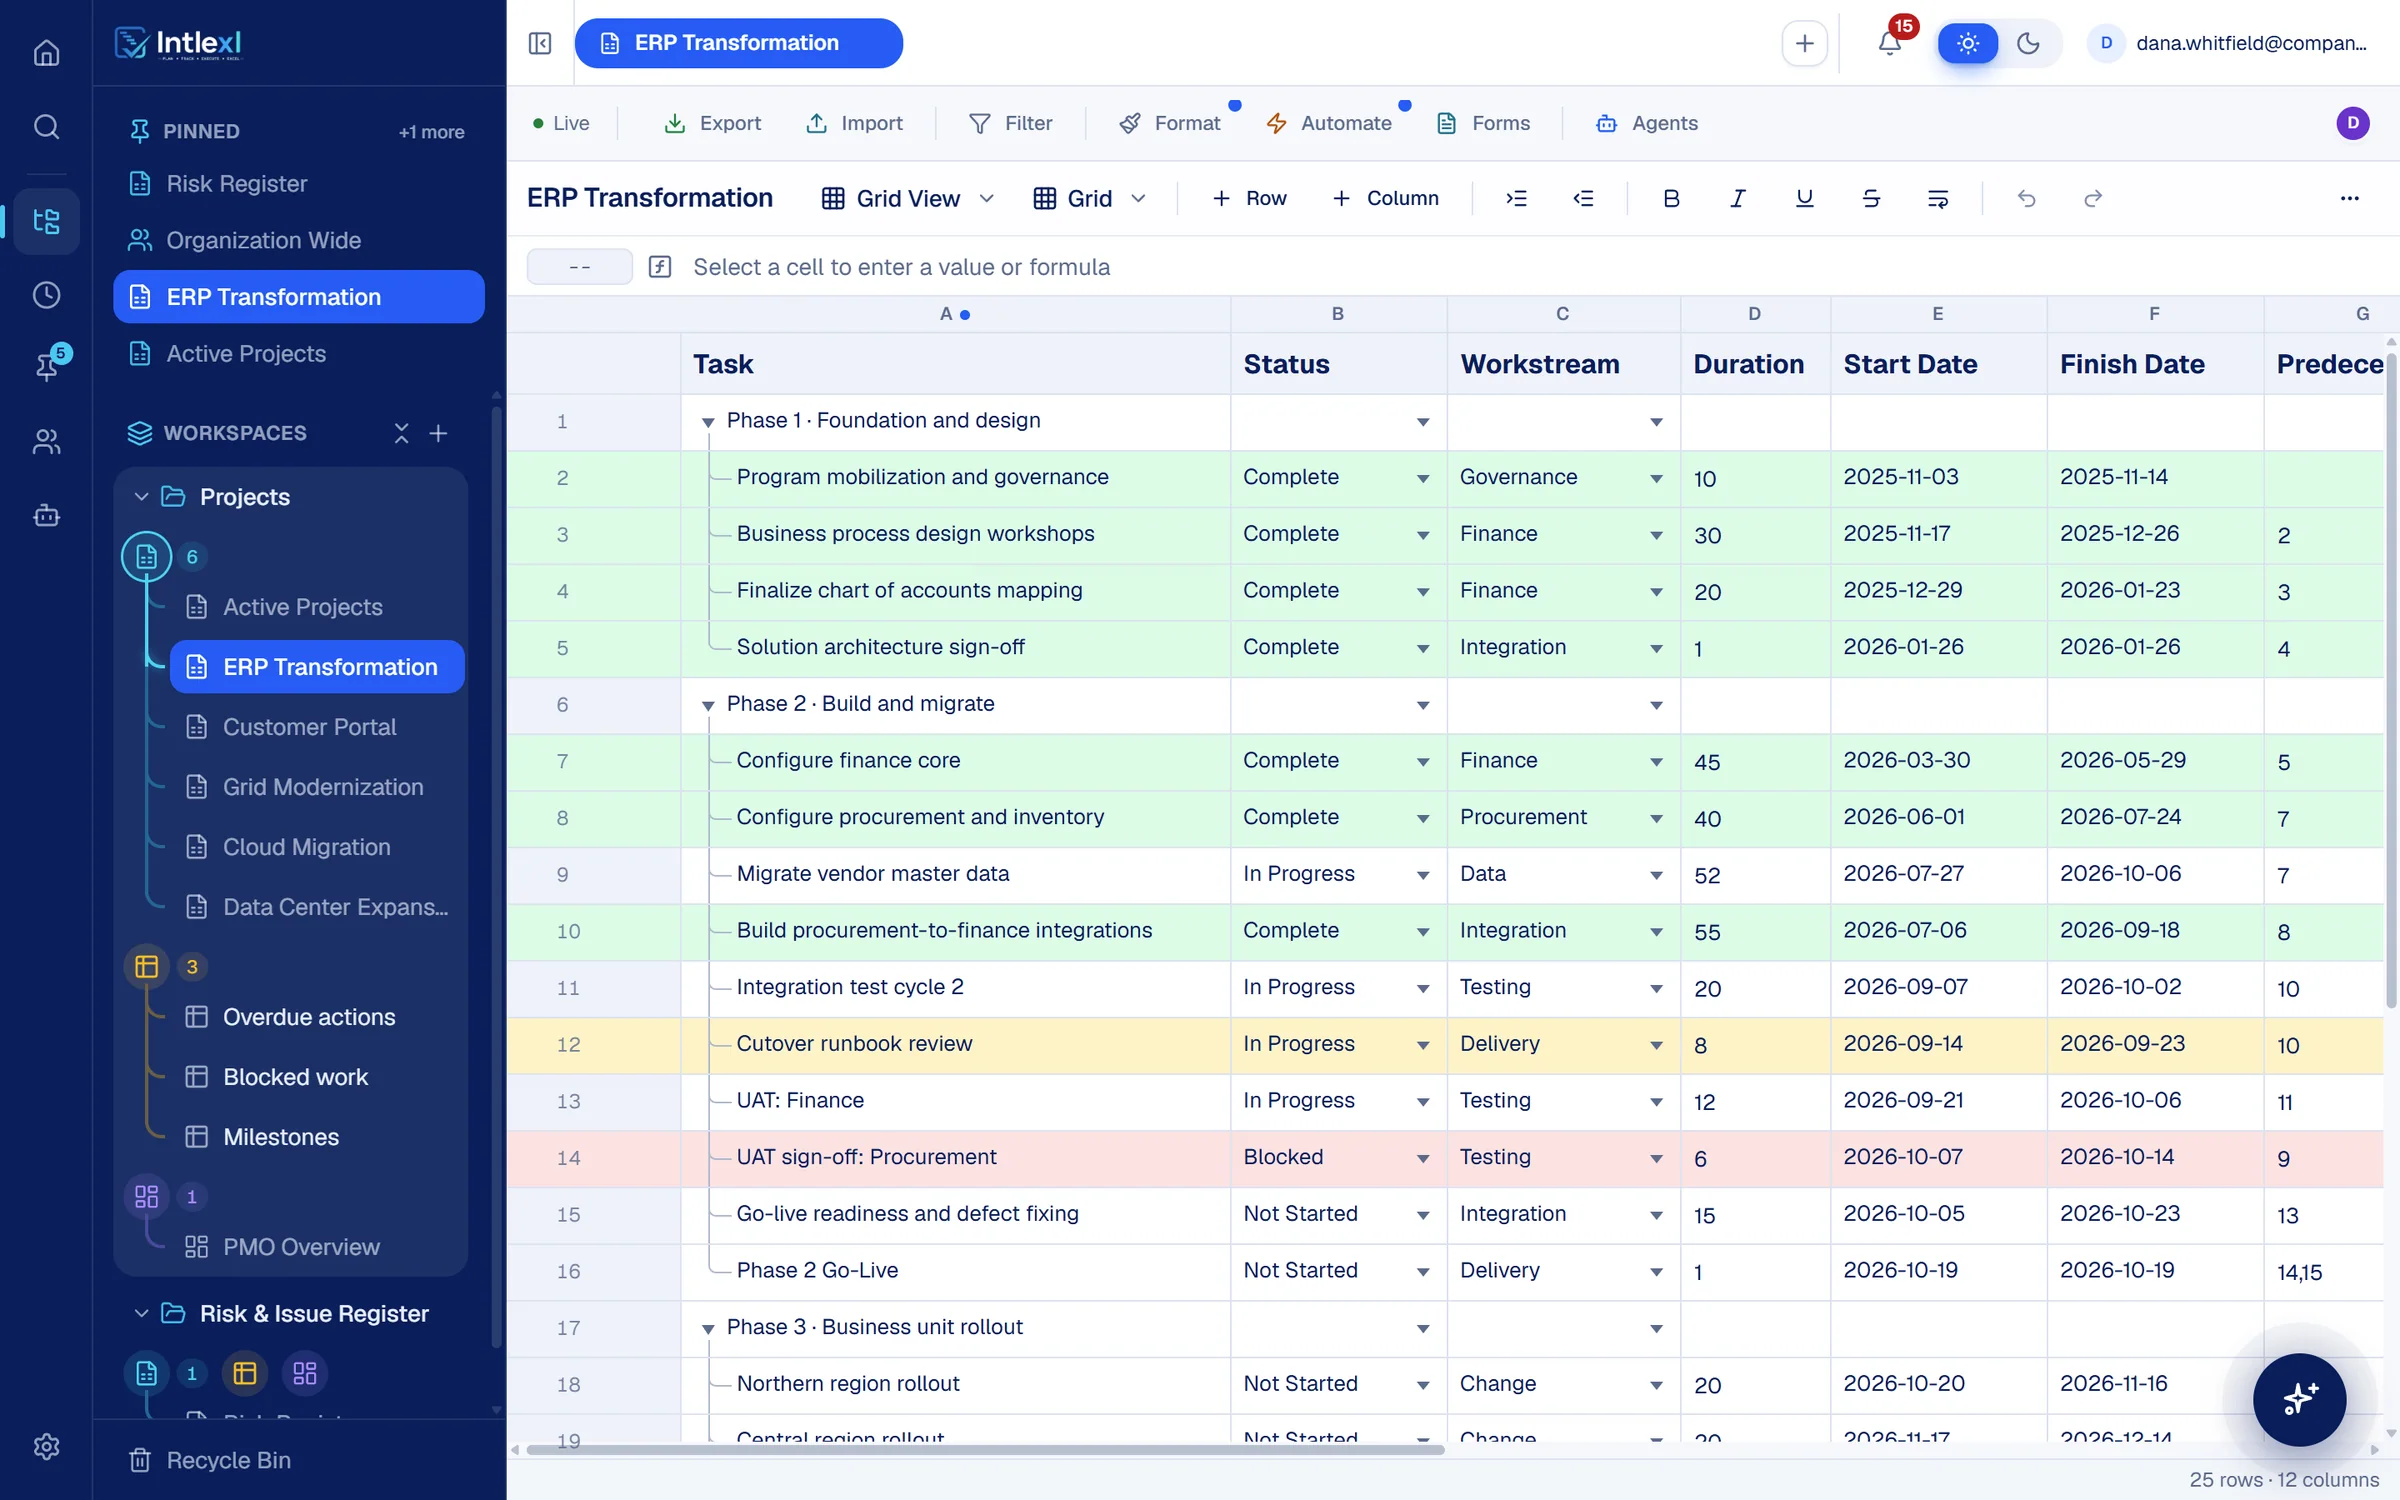Open the Agents robot icon in left rail

tap(46, 516)
